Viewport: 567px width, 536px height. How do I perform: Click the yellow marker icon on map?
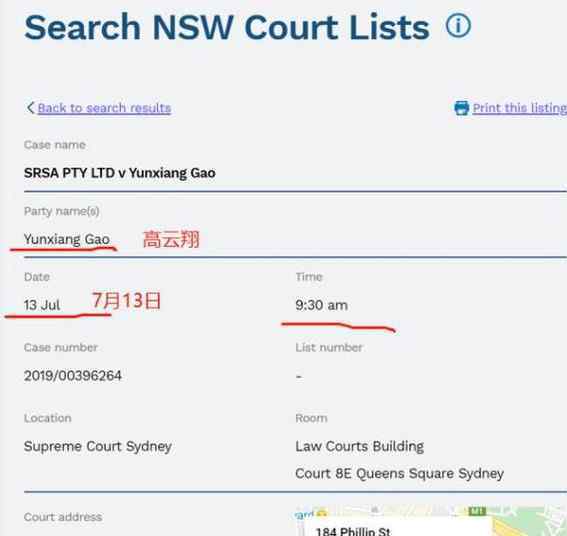[x=322, y=512]
